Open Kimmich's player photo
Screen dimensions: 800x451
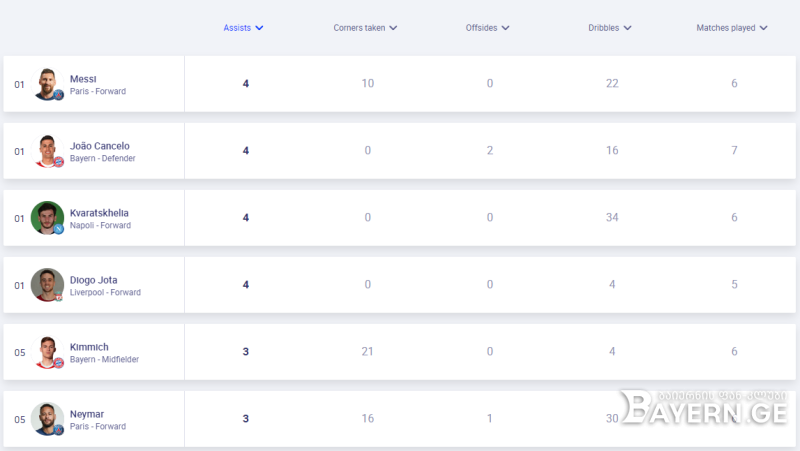tap(47, 352)
